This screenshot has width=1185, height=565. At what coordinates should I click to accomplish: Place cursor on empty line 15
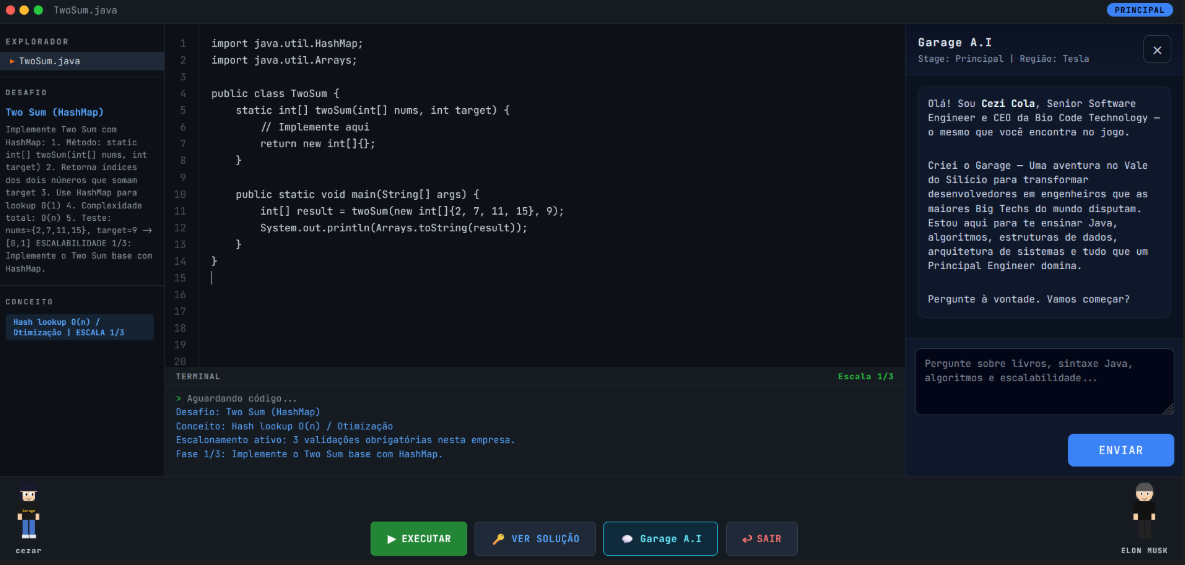point(552,277)
